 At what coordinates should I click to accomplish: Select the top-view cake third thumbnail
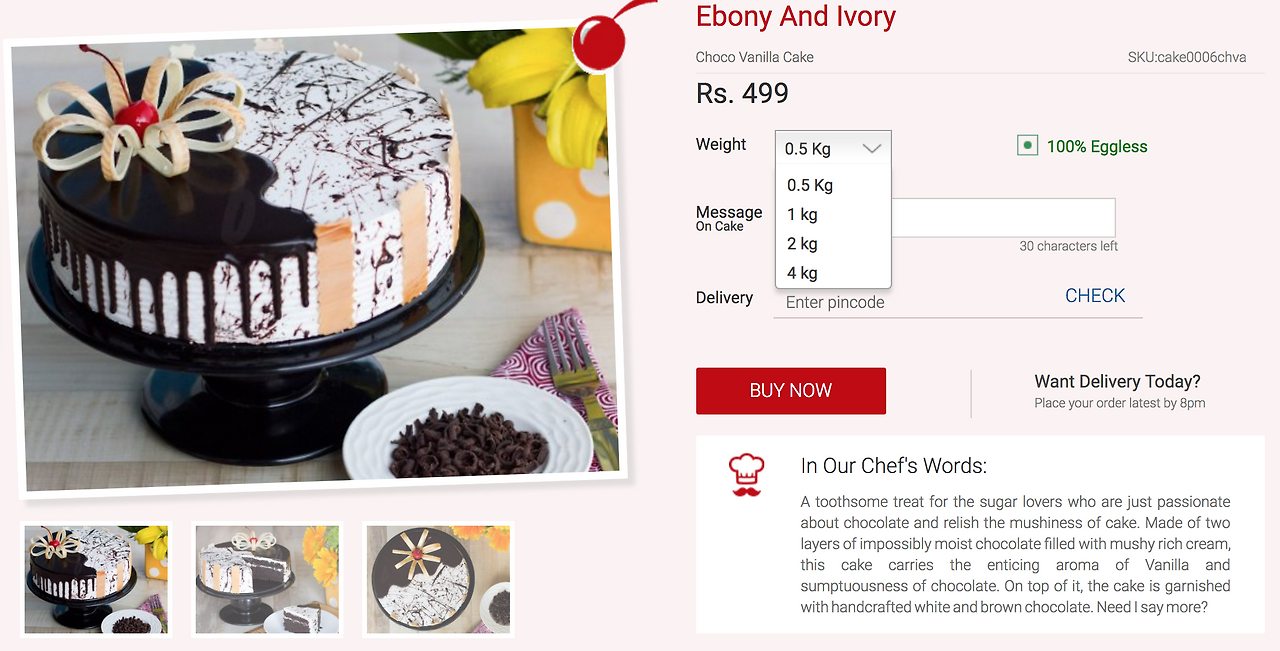438,580
